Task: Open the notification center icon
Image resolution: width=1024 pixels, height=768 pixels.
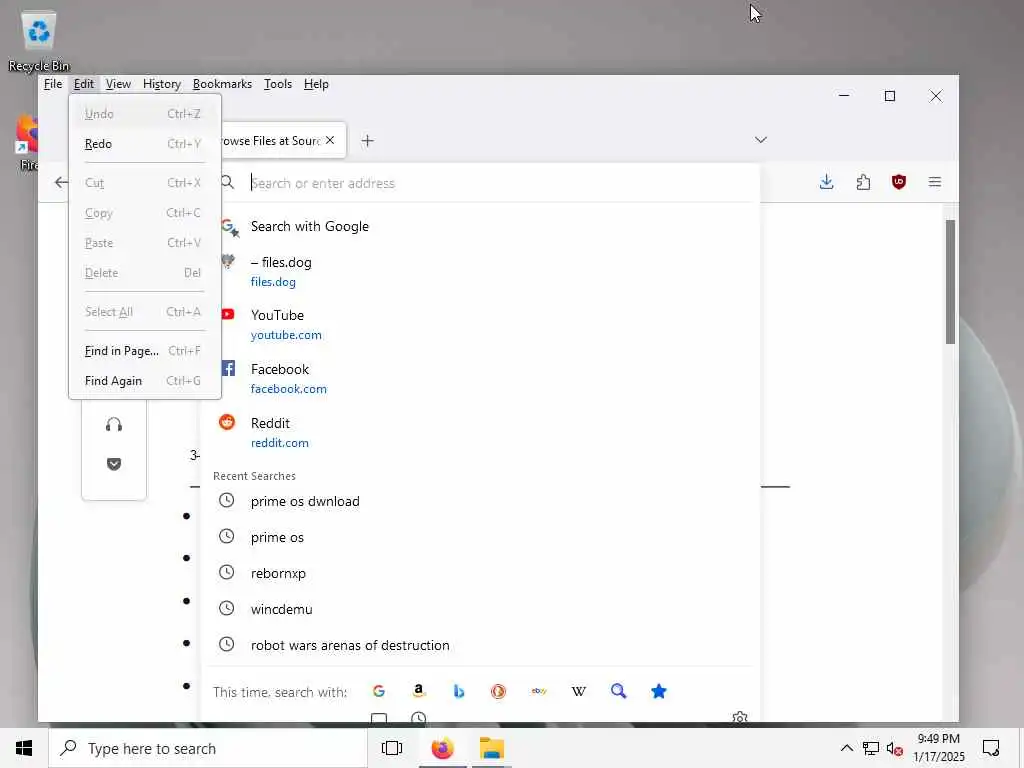Action: [x=991, y=748]
